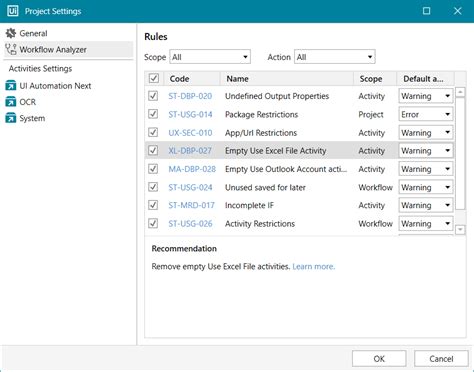Image resolution: width=474 pixels, height=372 pixels.
Task: Select the Incomplete IF rule name
Action: 249,205
